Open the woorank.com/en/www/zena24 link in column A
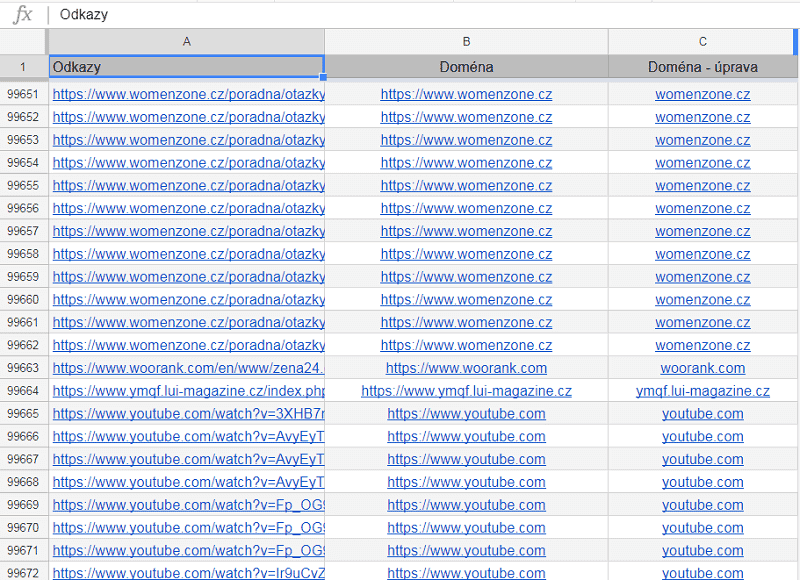 coord(188,368)
